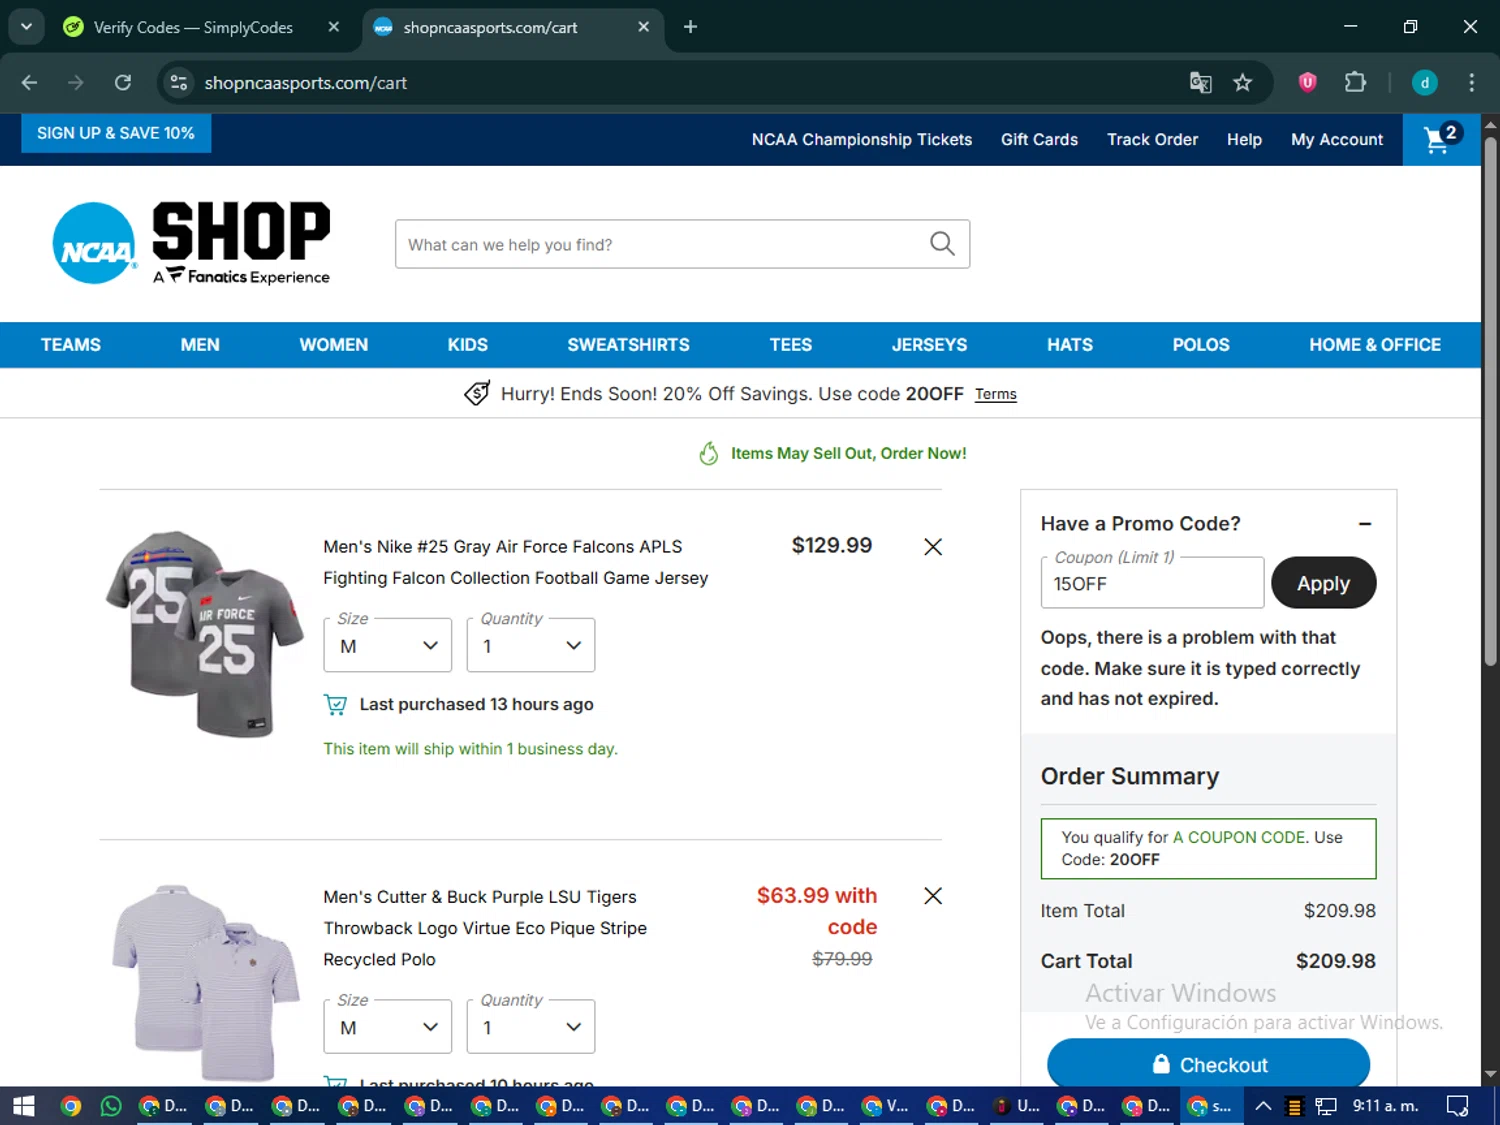Go back to the previous page

(x=29, y=83)
